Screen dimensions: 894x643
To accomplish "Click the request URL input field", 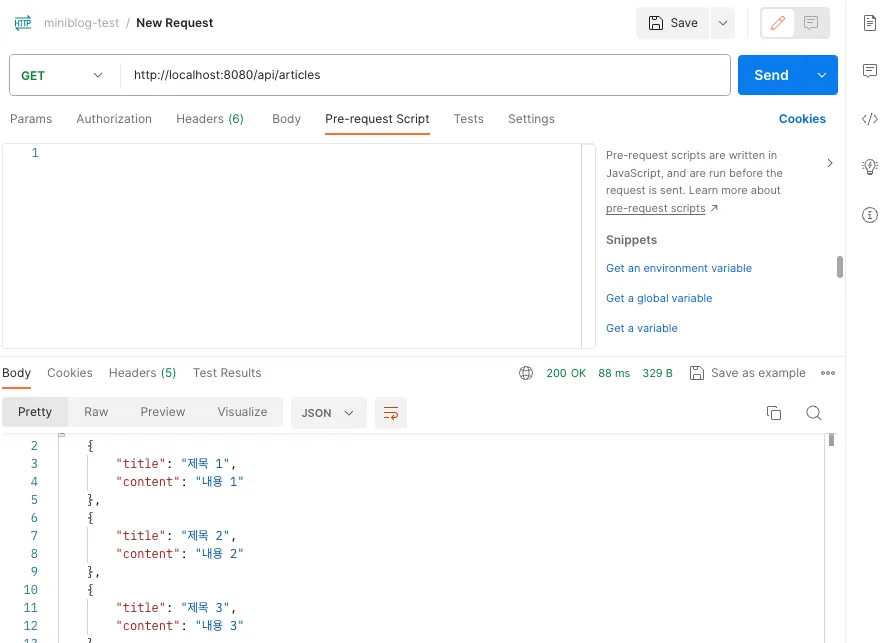I will point(425,75).
